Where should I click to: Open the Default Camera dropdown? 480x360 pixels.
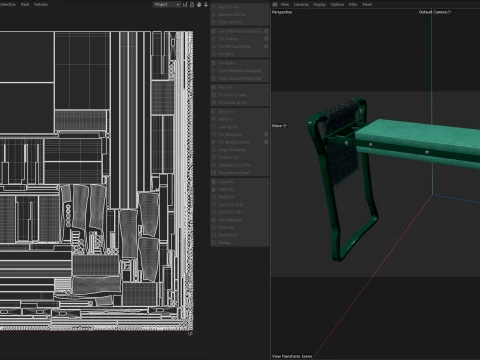pyautogui.click(x=435, y=12)
